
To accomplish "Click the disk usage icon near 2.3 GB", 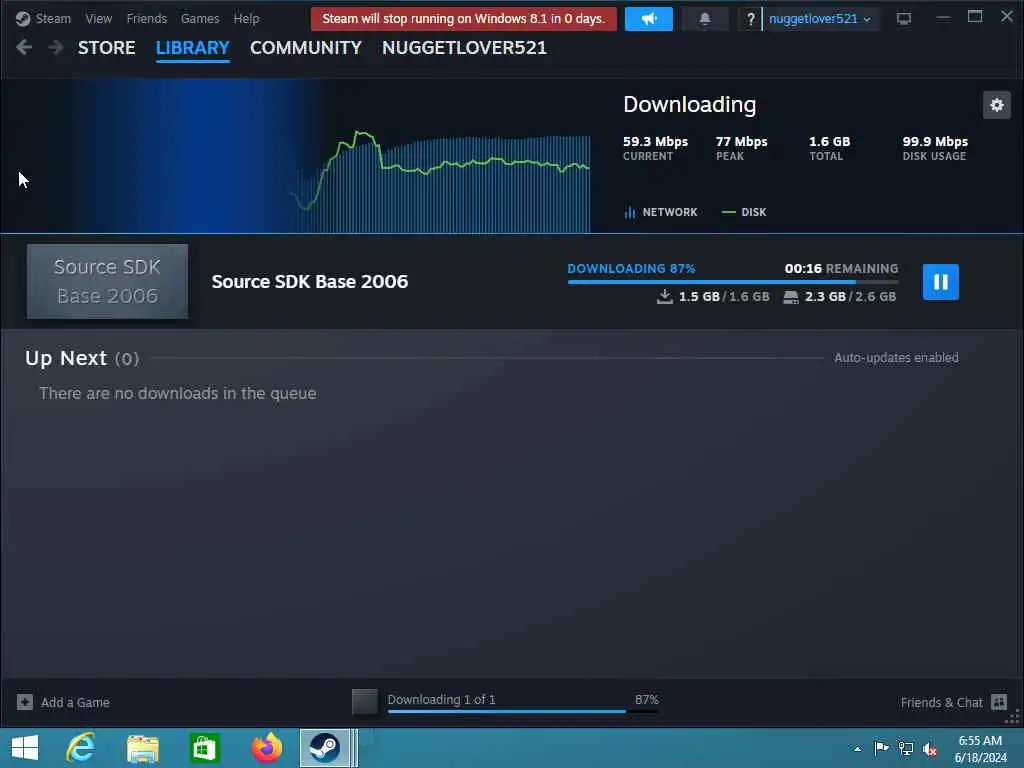I will (791, 297).
